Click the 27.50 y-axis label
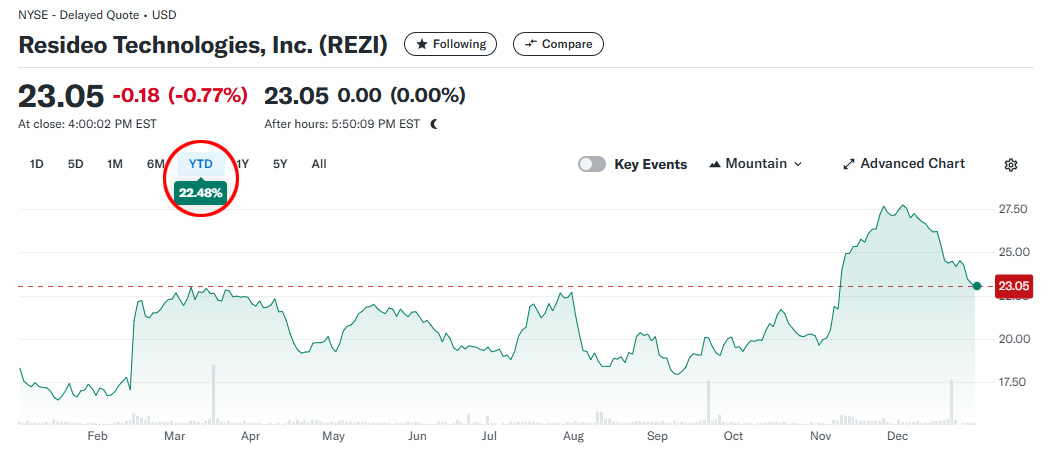Screen dimensions: 1050x459 point(1012,209)
